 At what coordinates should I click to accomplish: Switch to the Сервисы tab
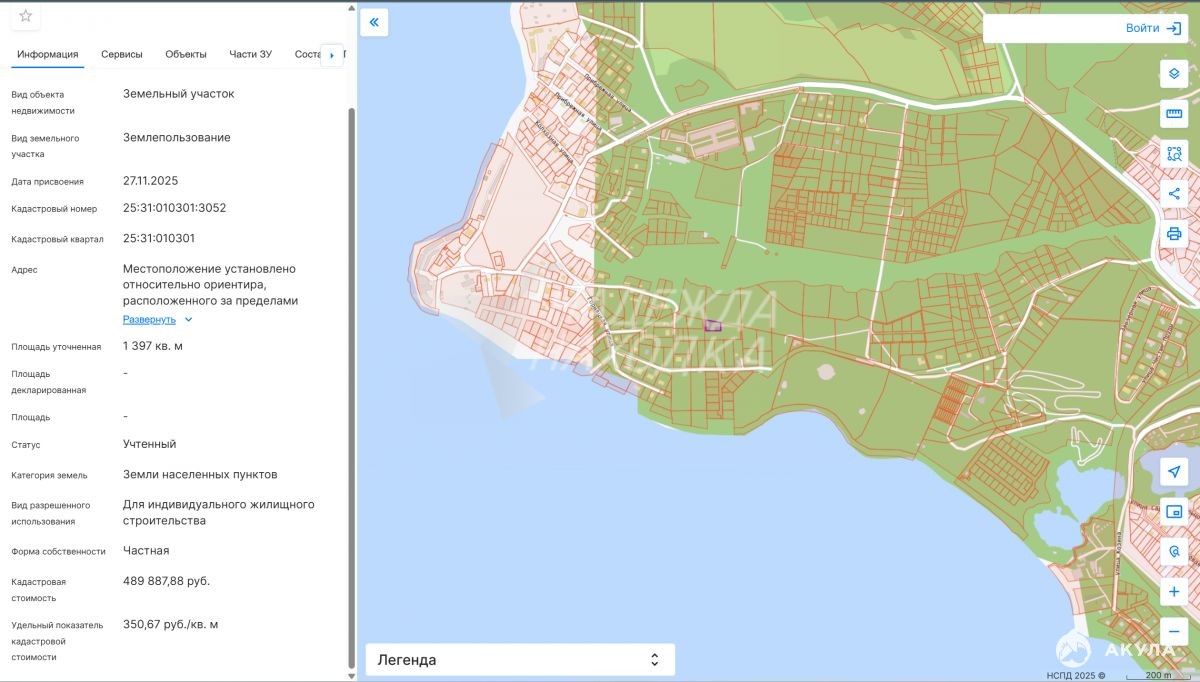[x=122, y=54]
